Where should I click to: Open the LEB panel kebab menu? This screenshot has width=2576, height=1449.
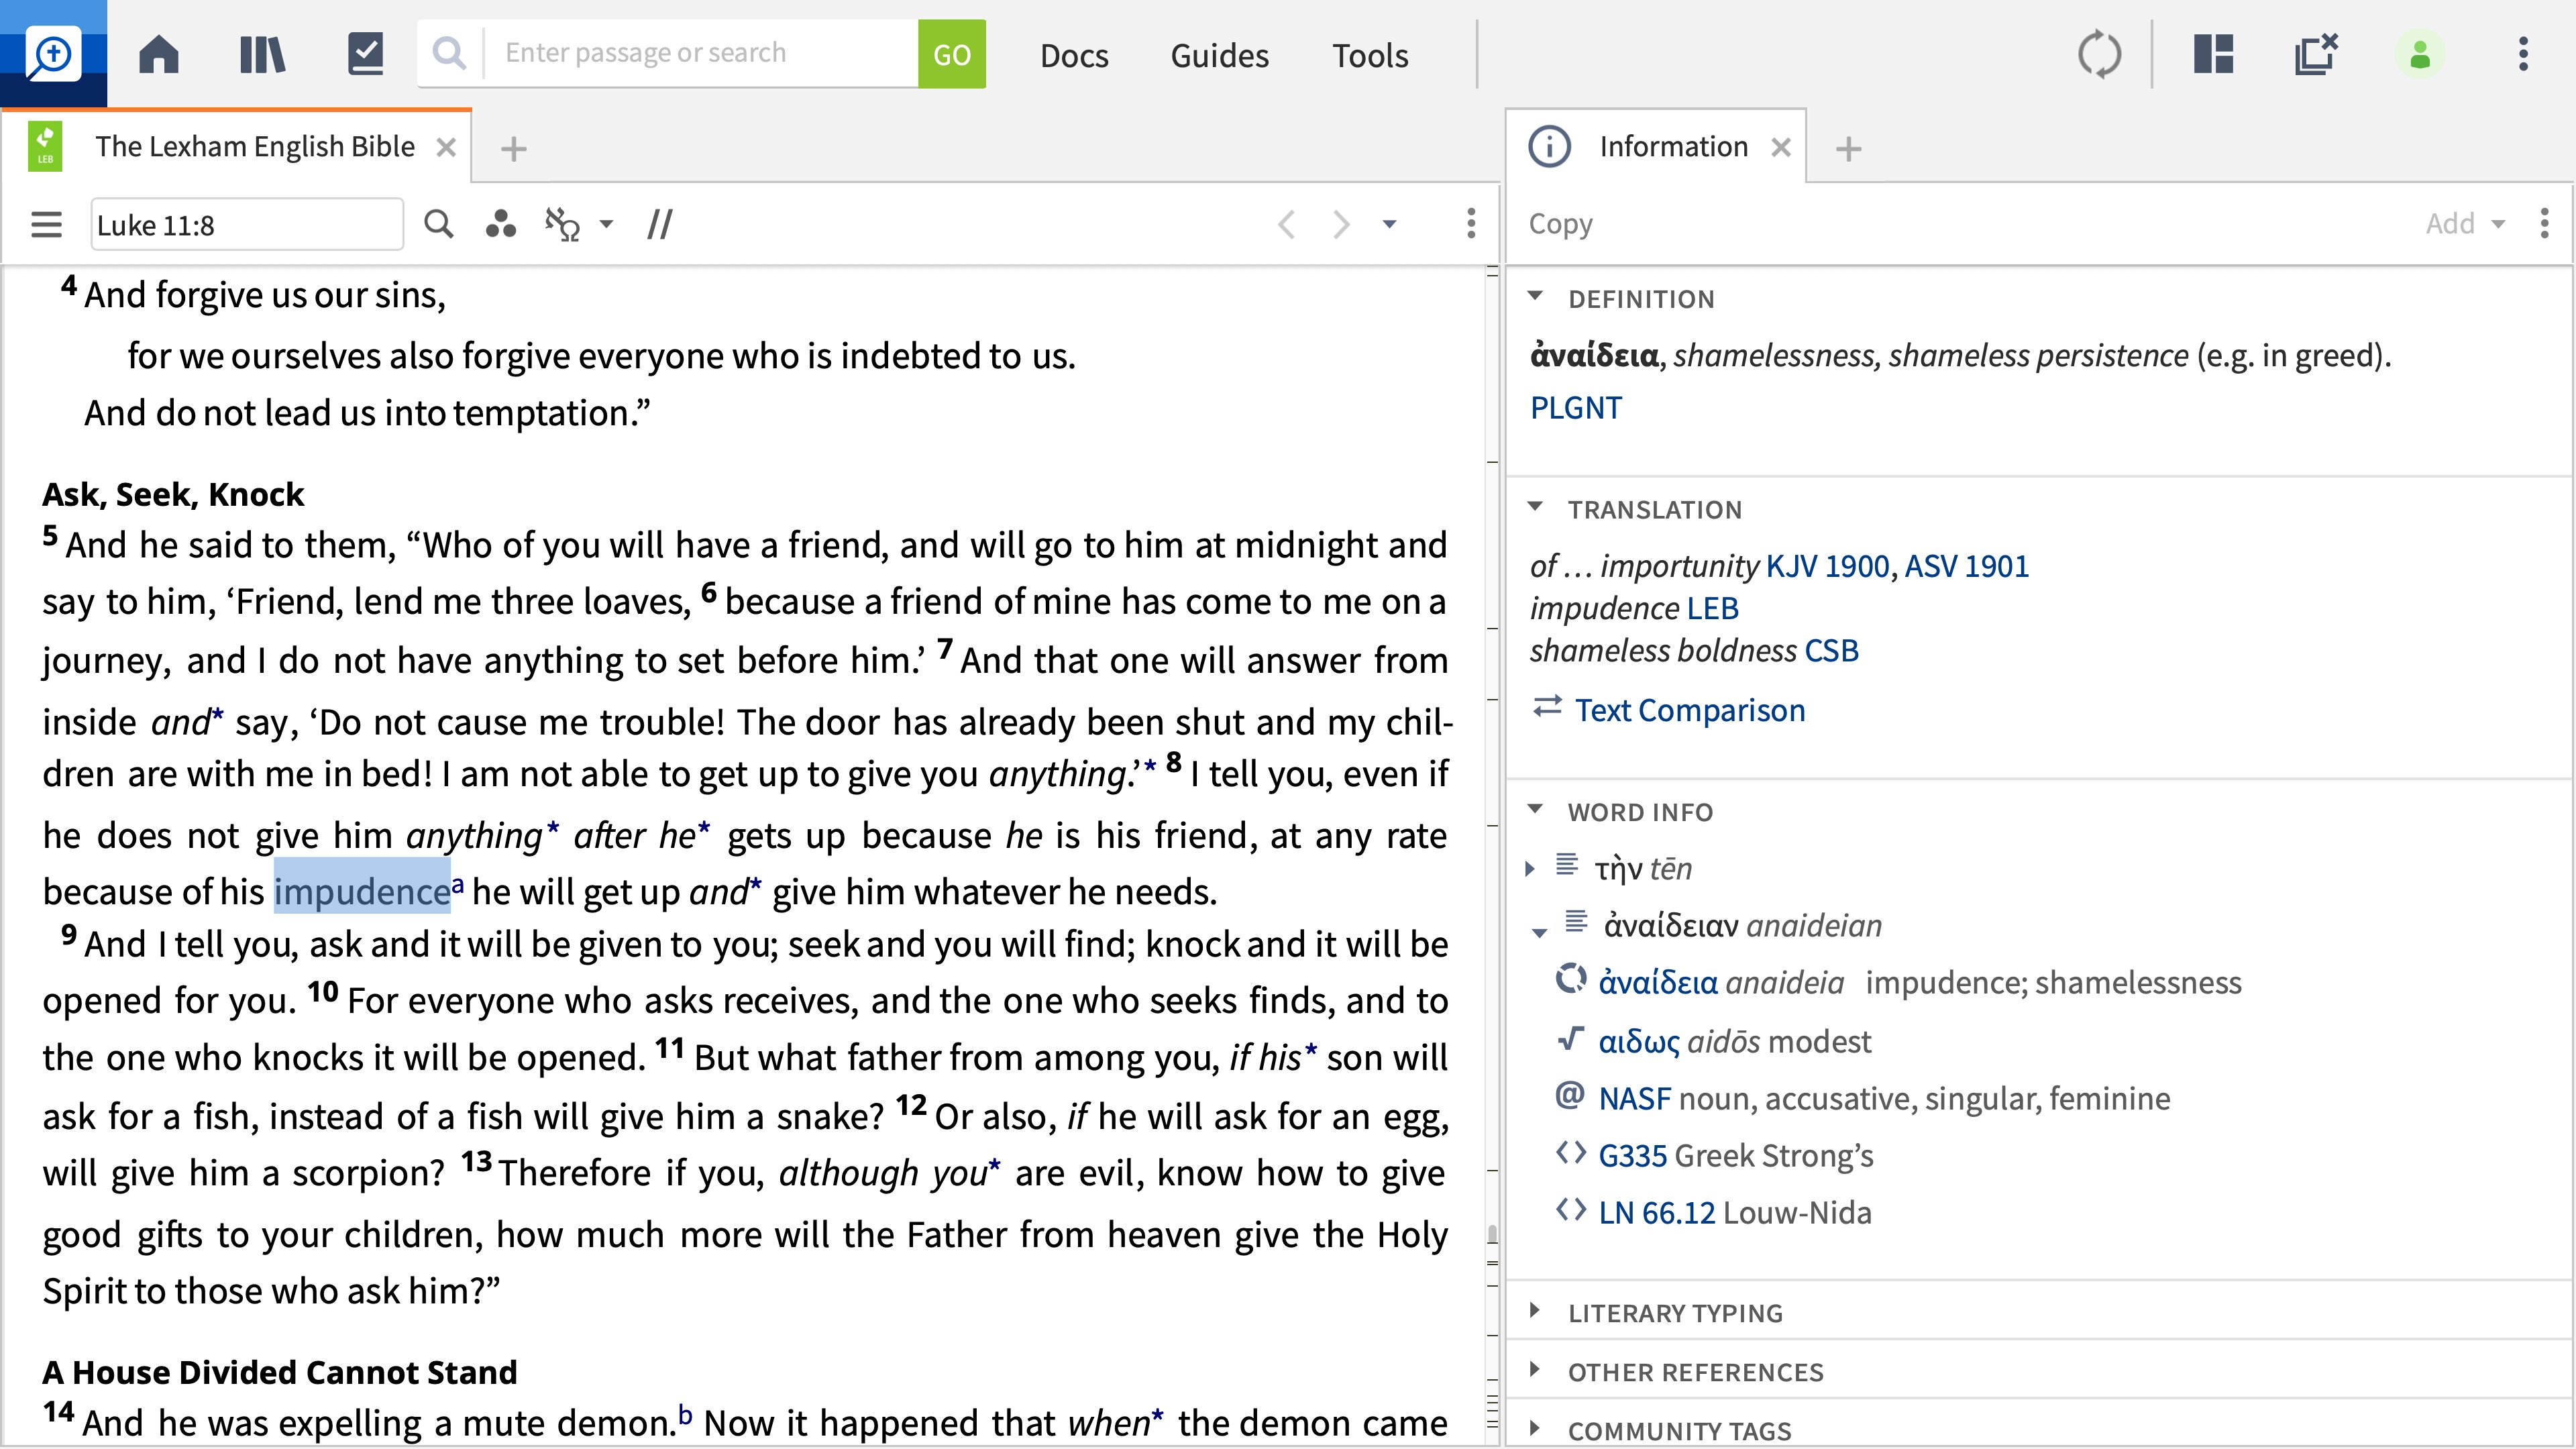[x=1471, y=224]
